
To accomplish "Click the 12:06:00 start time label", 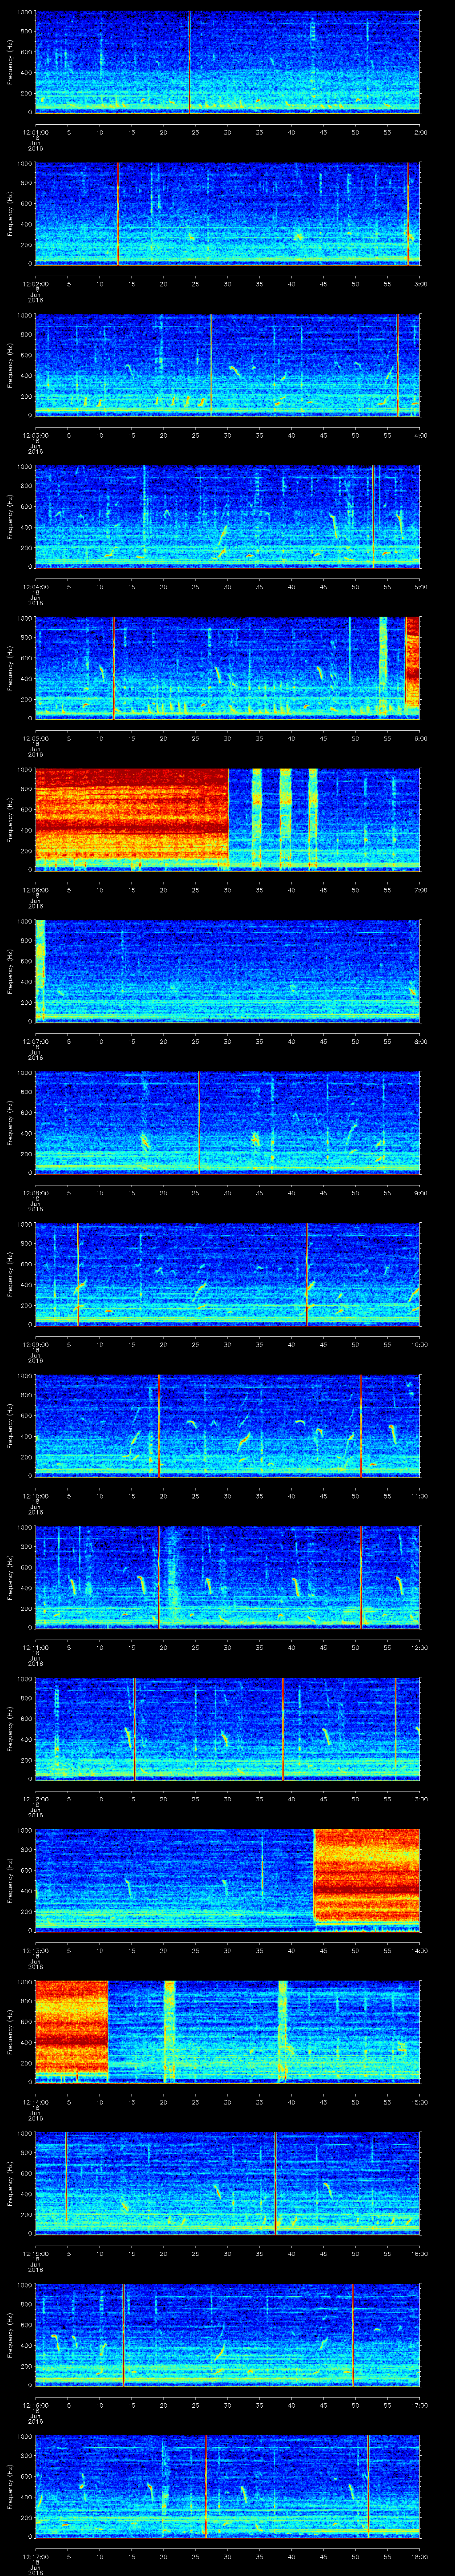I will point(36,890).
